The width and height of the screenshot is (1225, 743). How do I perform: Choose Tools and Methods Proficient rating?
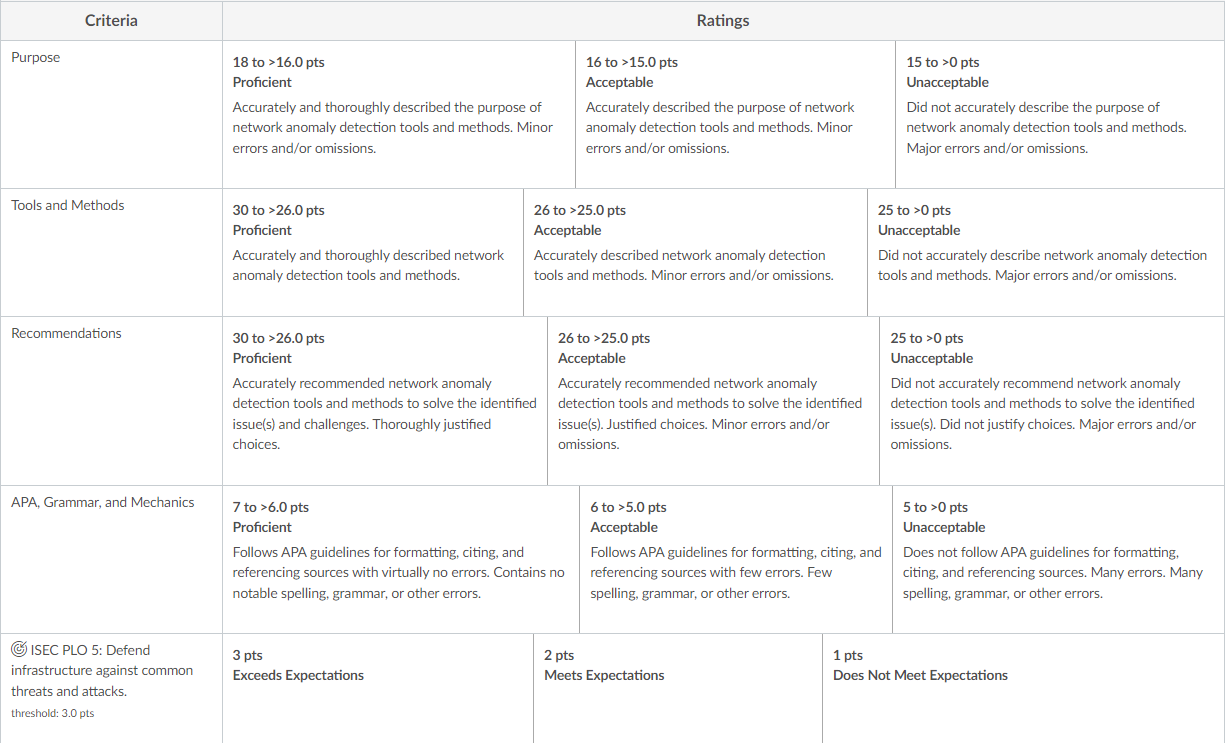click(x=373, y=253)
